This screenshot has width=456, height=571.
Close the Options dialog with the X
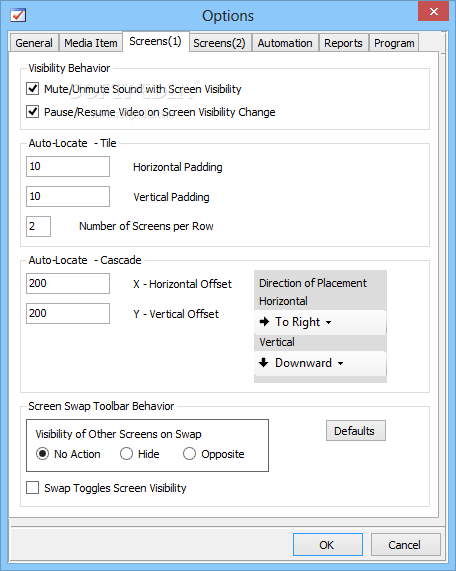click(433, 11)
